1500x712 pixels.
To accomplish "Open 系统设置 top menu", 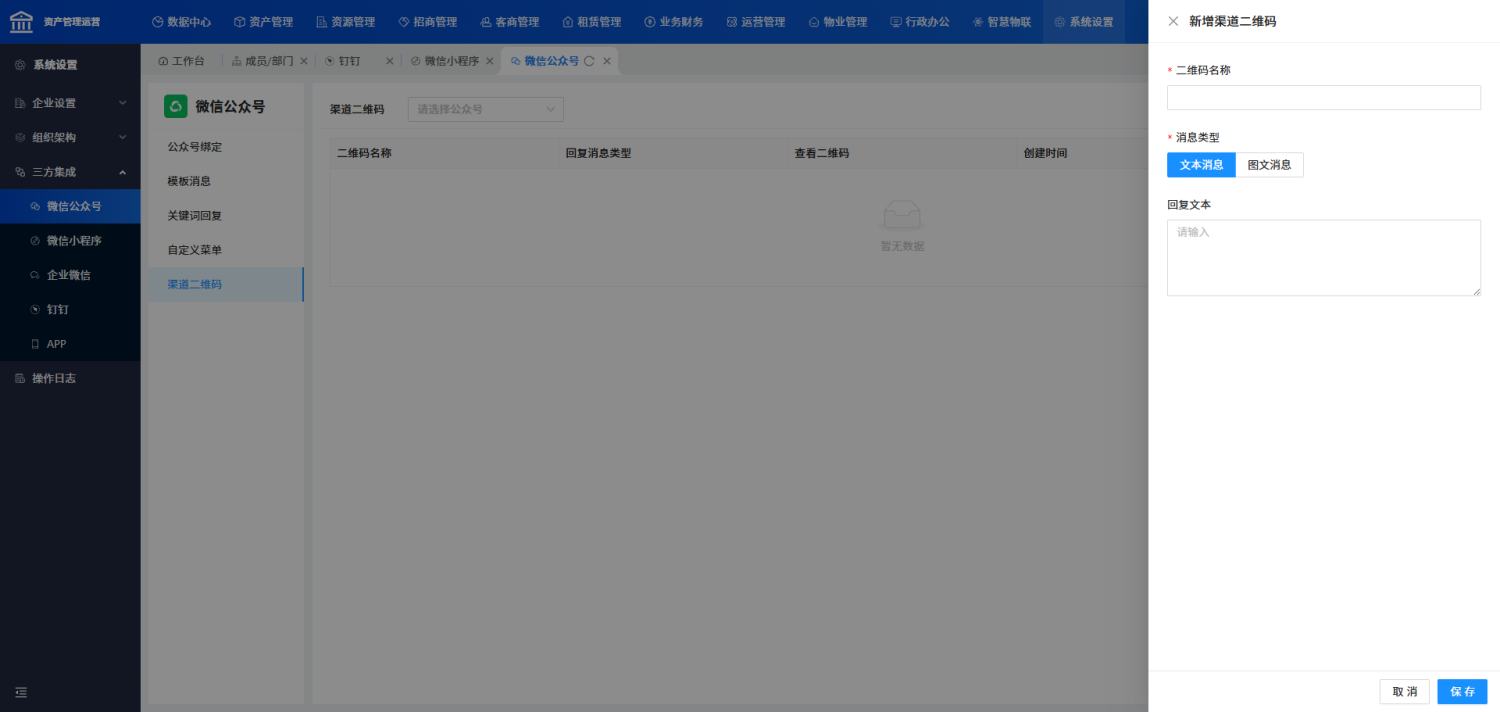I will [1083, 22].
